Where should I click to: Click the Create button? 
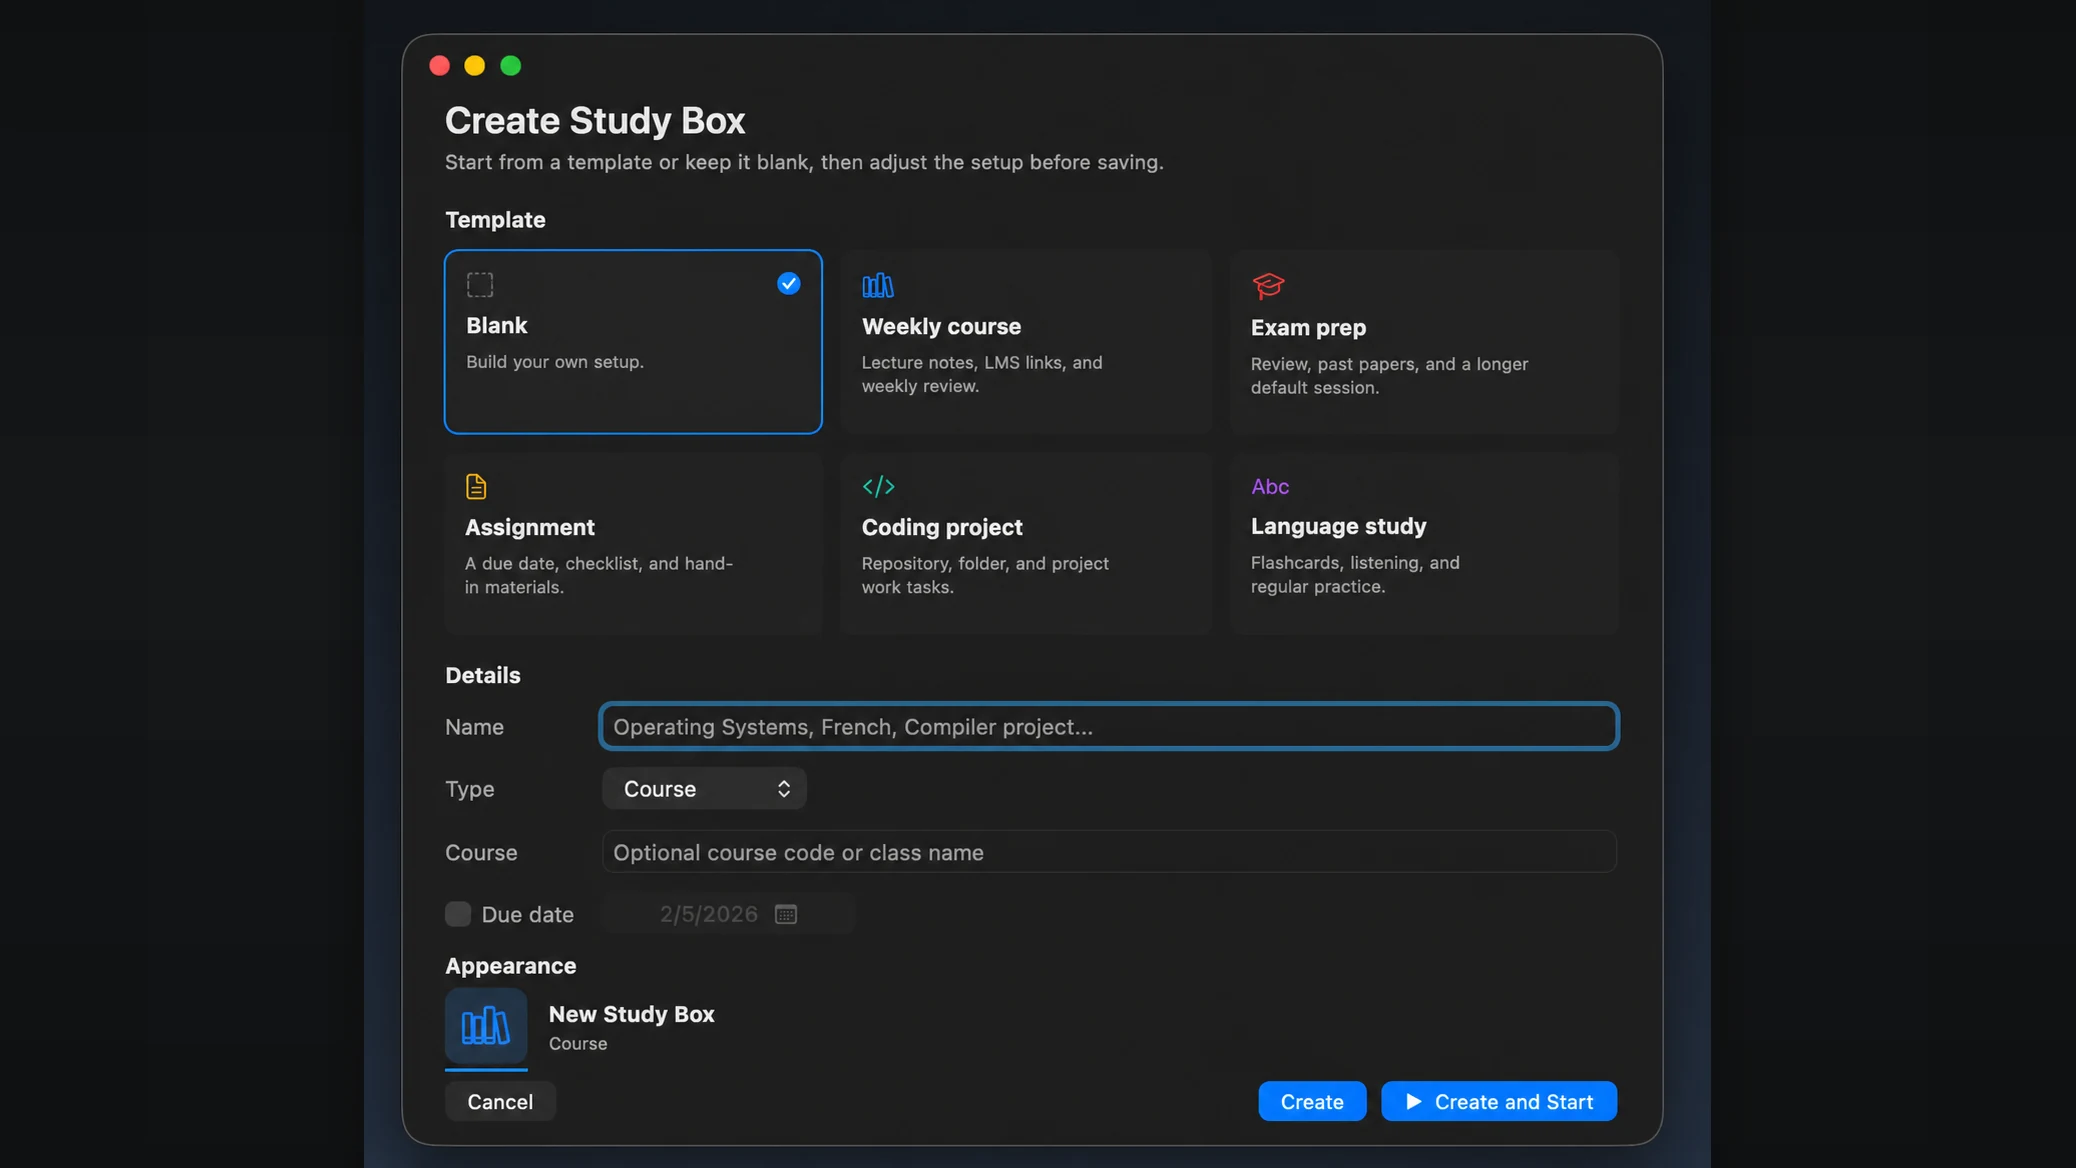[x=1312, y=1101]
